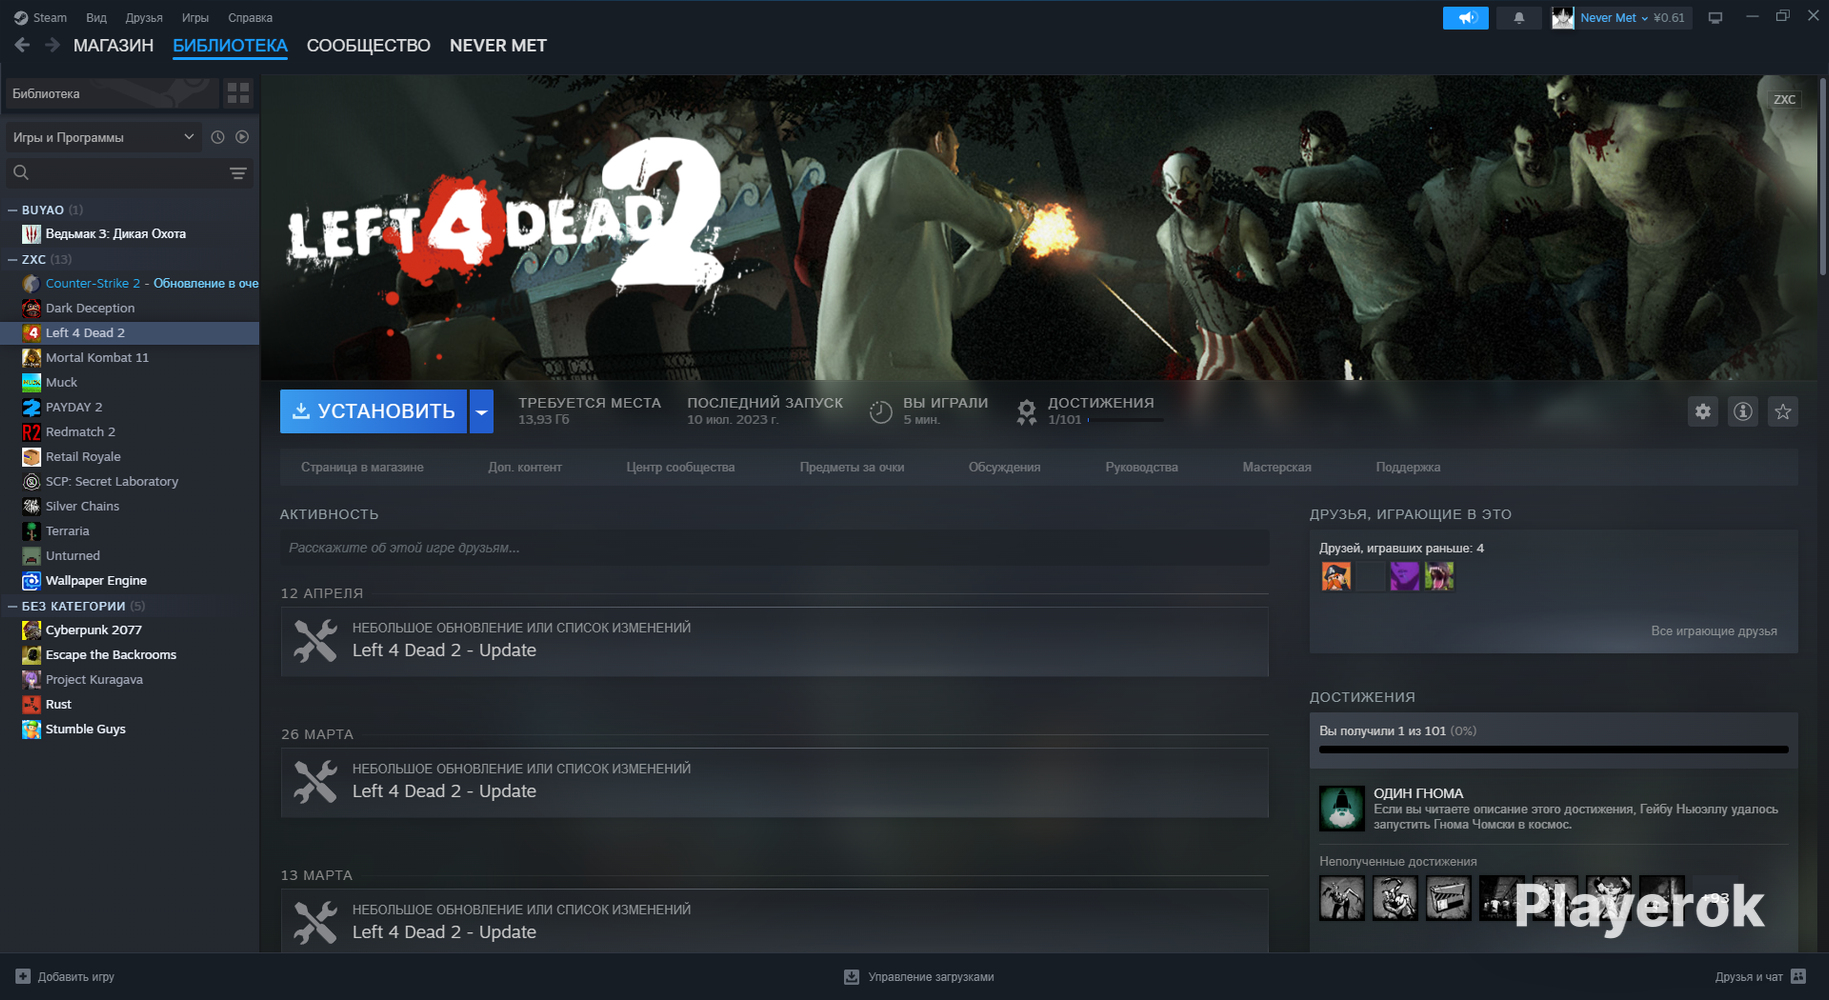
Task: Add Left 4 Dead 2 to favorites star
Action: pyautogui.click(x=1783, y=411)
